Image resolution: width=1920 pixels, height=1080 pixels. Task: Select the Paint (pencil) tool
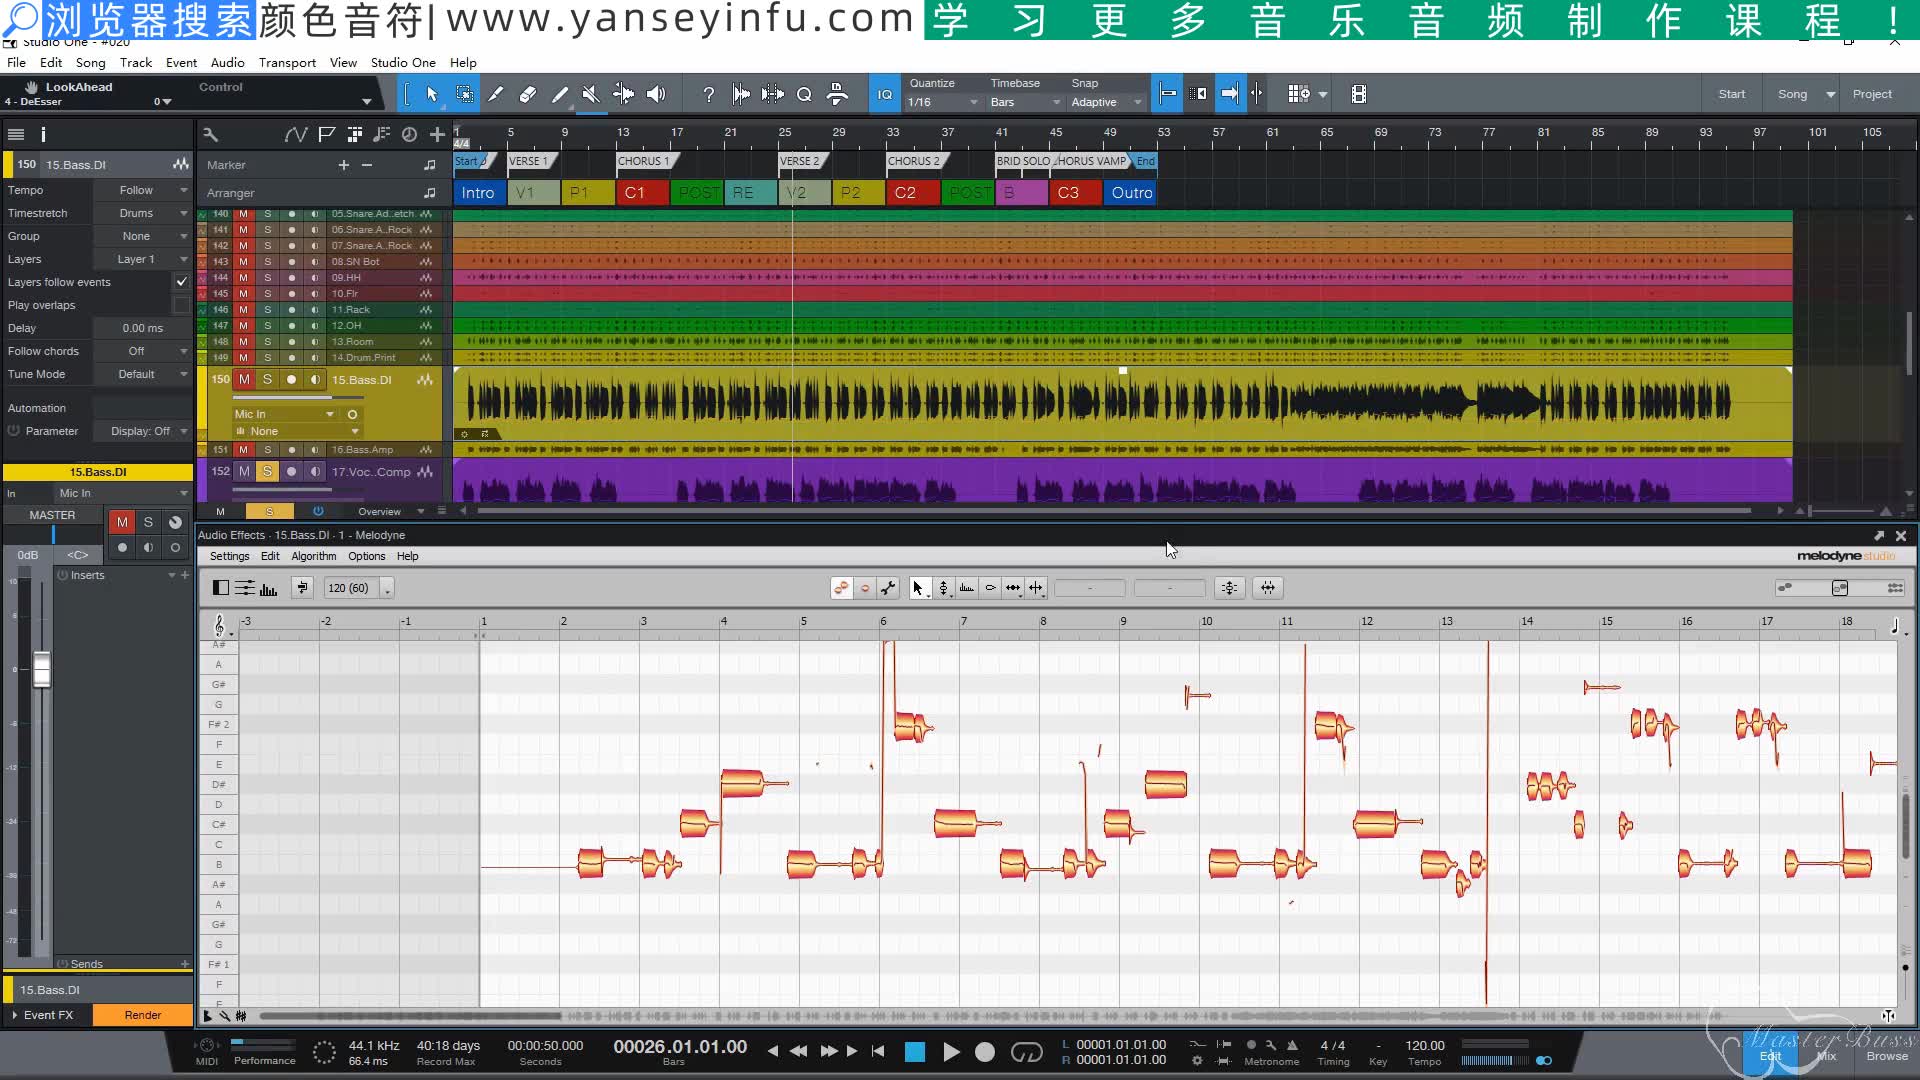click(x=560, y=94)
